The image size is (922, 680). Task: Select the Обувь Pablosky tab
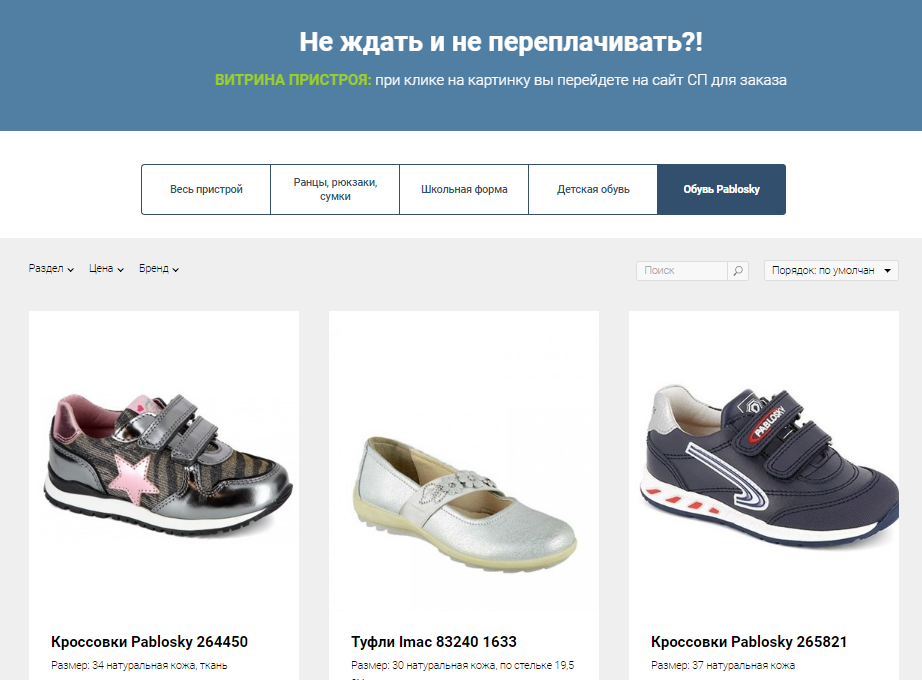tap(721, 189)
